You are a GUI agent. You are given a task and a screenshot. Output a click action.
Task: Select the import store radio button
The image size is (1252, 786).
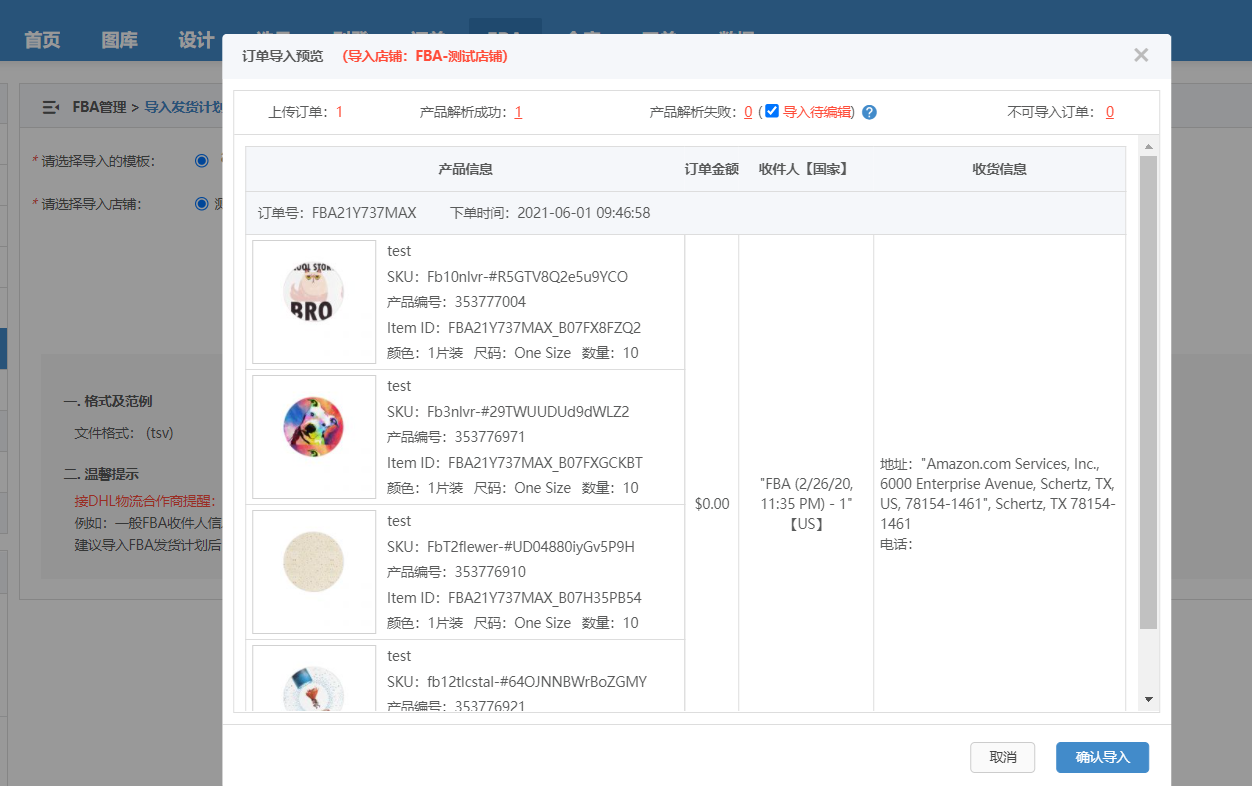coord(202,203)
